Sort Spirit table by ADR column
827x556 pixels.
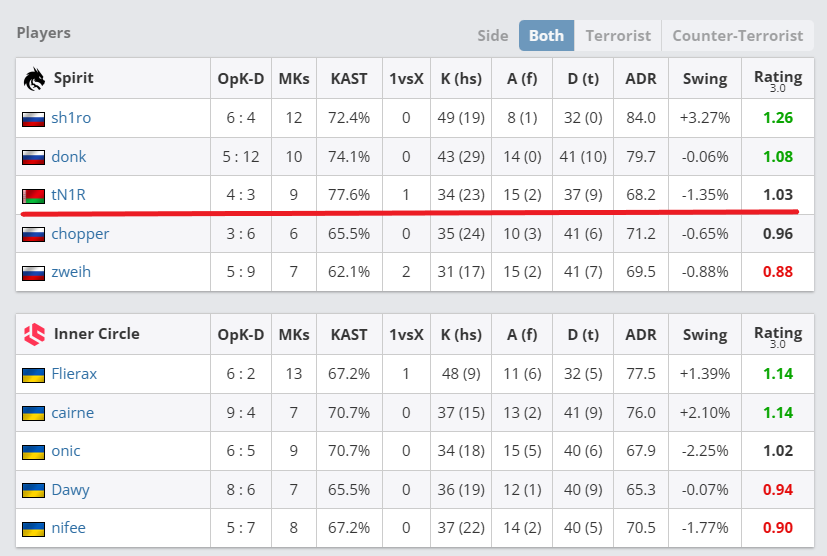coord(640,78)
